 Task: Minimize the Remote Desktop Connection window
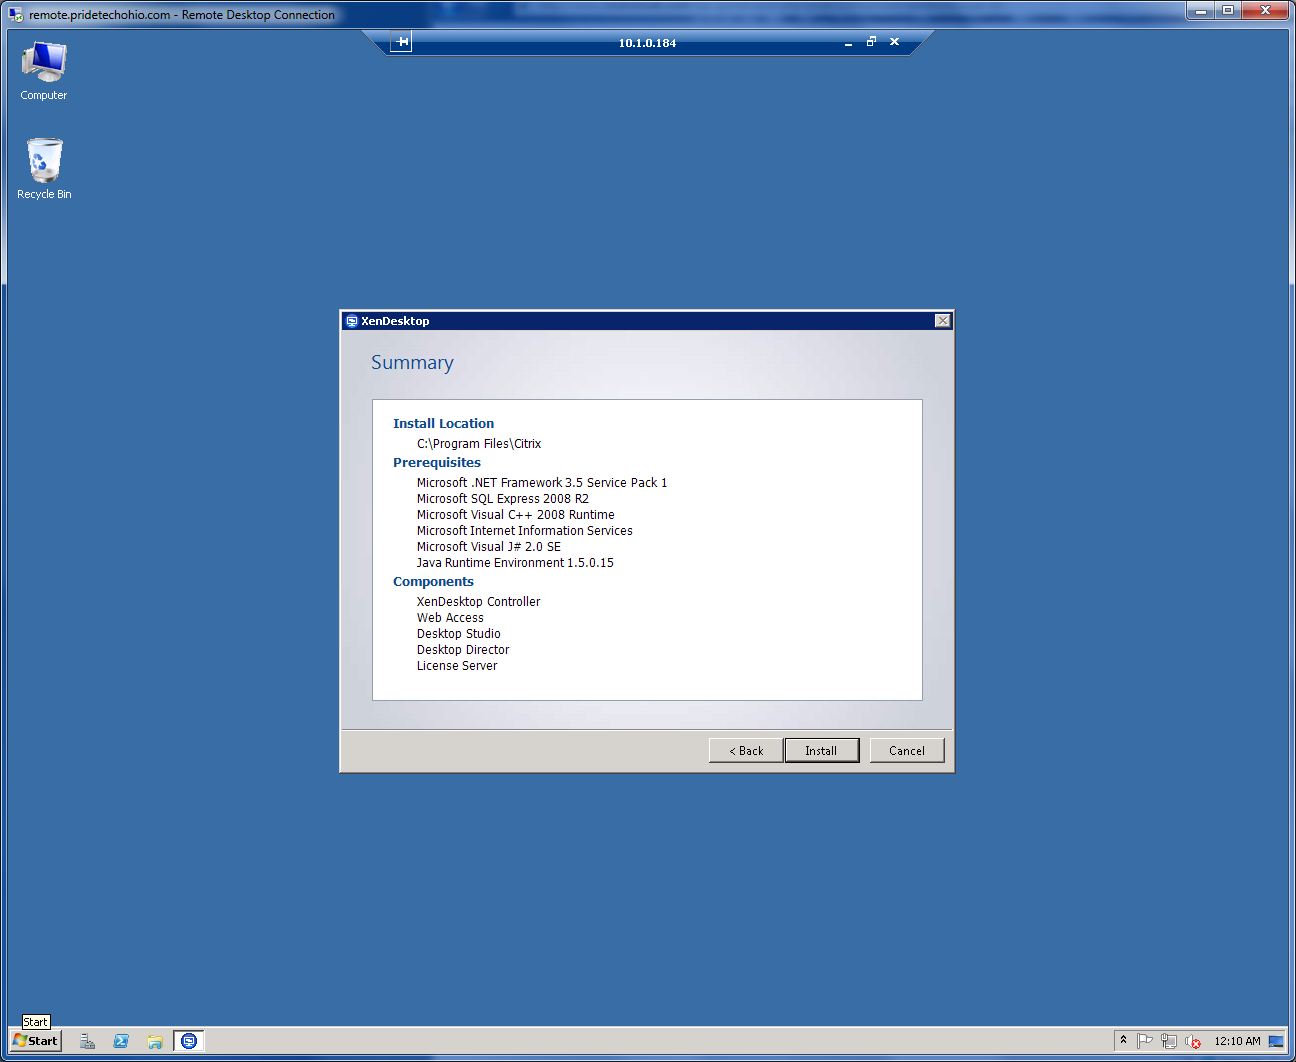(1200, 10)
